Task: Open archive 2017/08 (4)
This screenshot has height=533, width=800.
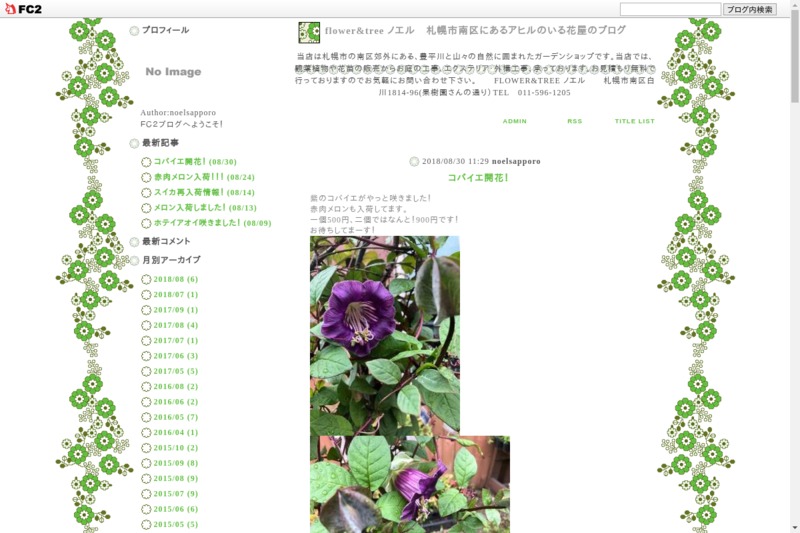Action: point(176,325)
